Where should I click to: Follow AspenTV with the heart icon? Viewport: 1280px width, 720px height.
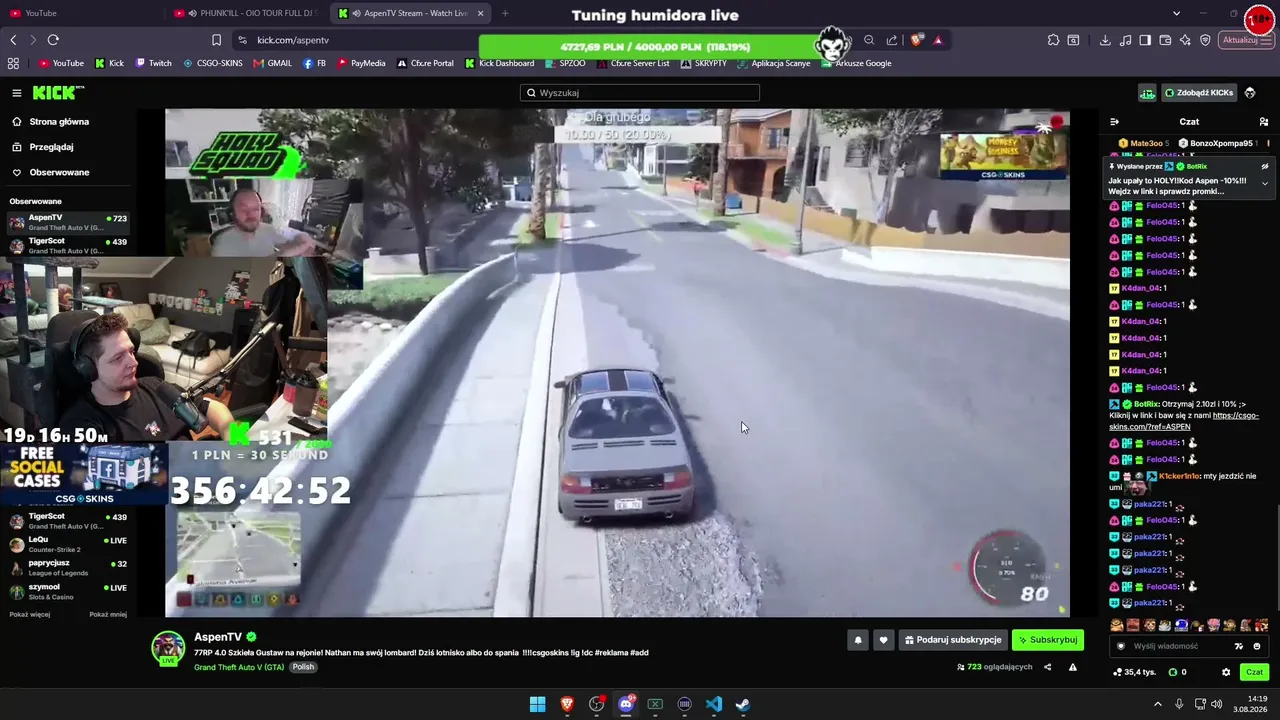coord(883,640)
